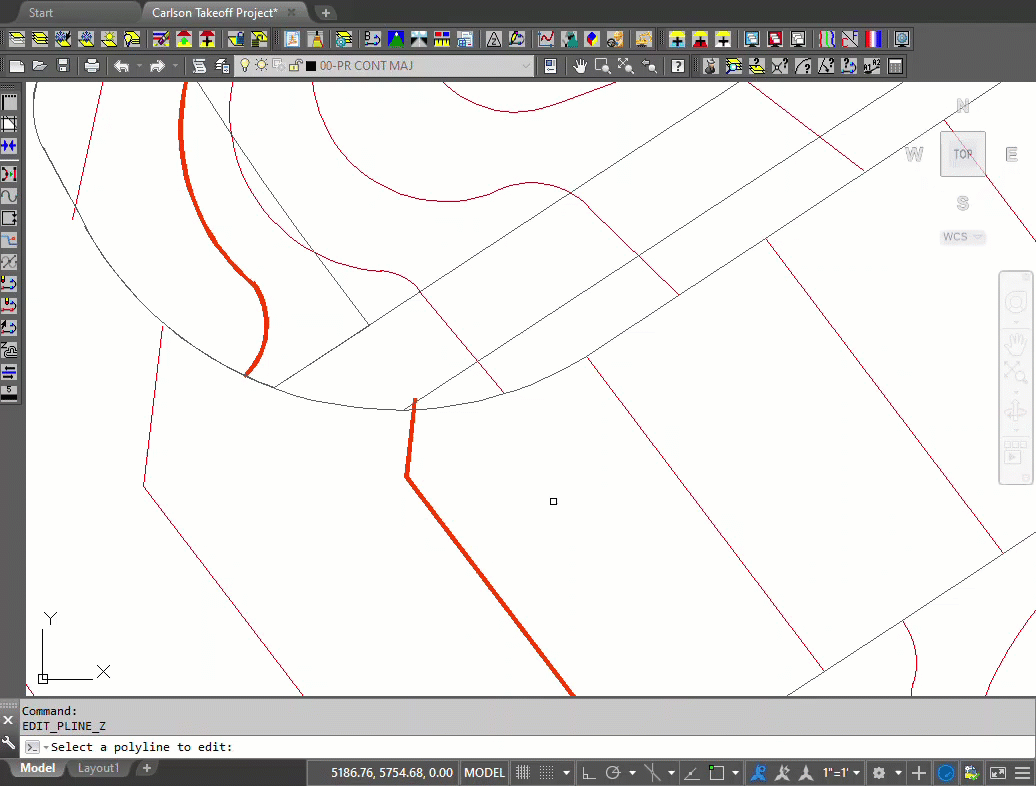This screenshot has height=786, width=1036.
Task: Add a new layout with plus tab
Action: tap(147, 768)
